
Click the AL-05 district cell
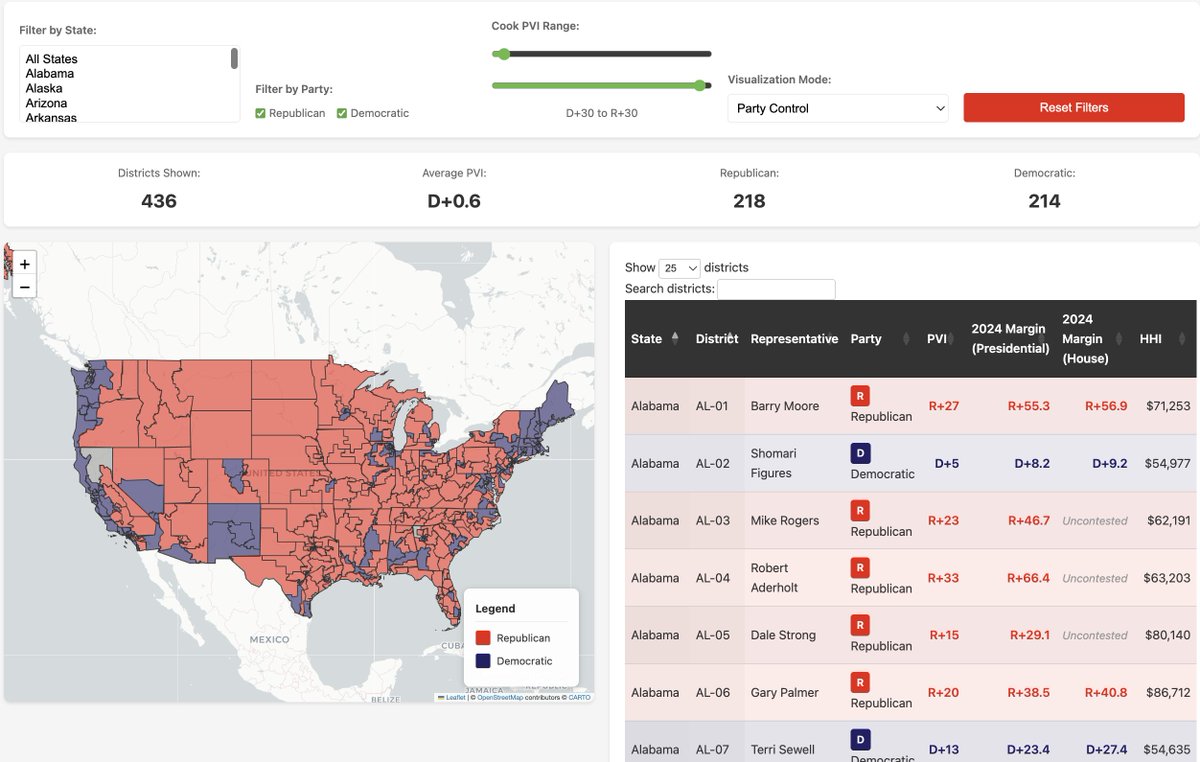point(715,635)
